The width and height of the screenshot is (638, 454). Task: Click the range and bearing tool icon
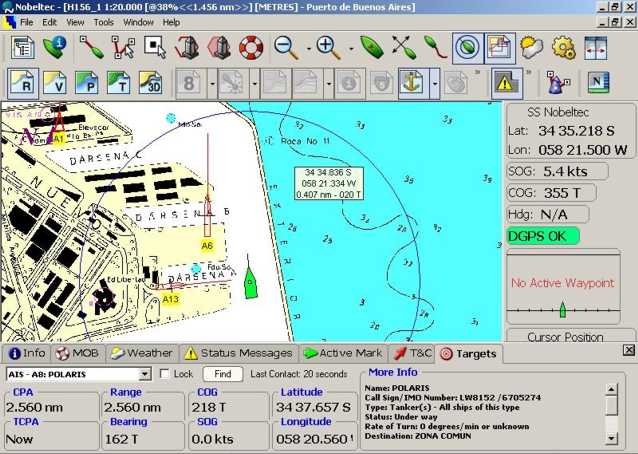(x=187, y=48)
